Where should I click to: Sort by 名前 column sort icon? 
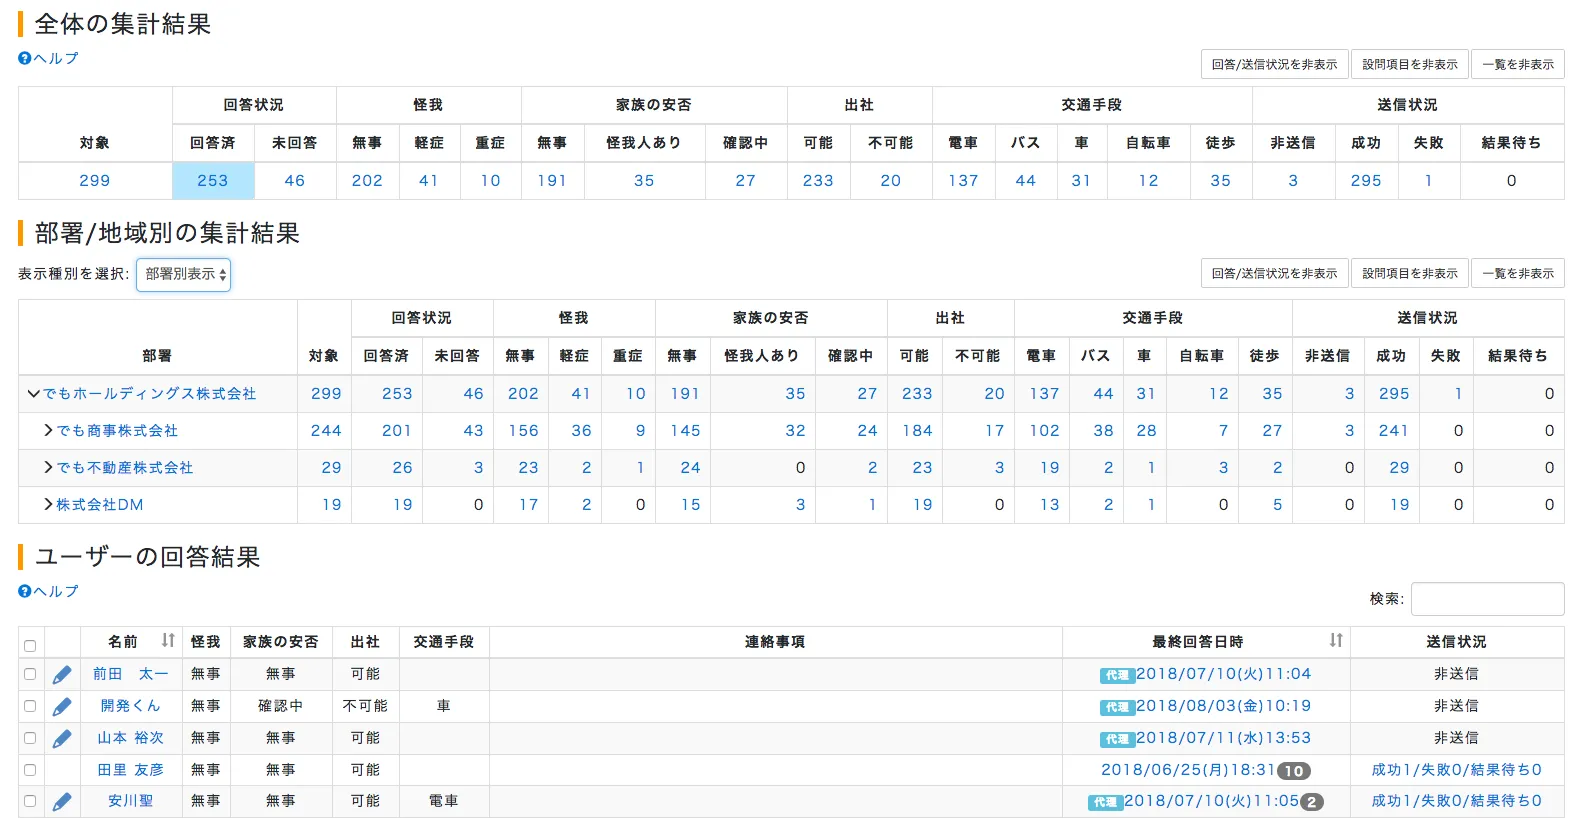tap(168, 641)
